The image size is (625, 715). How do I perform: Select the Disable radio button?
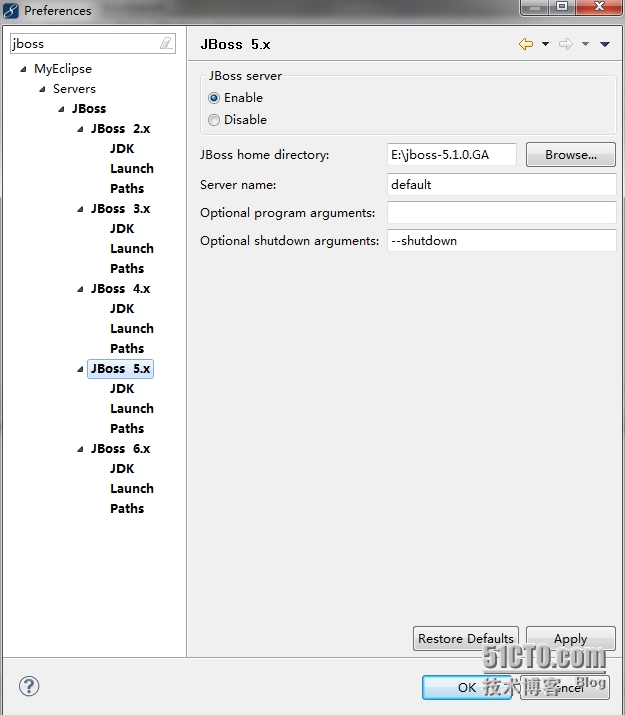(x=214, y=120)
